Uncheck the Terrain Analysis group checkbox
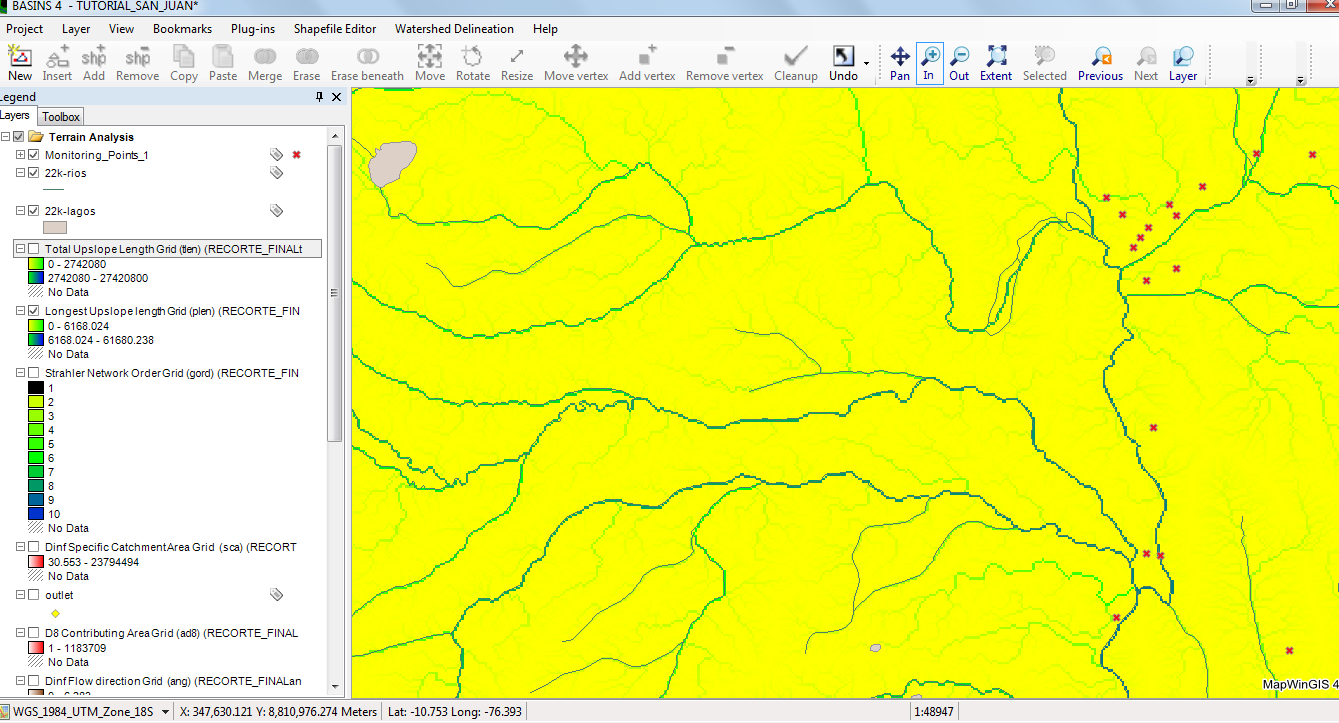 click(18, 137)
